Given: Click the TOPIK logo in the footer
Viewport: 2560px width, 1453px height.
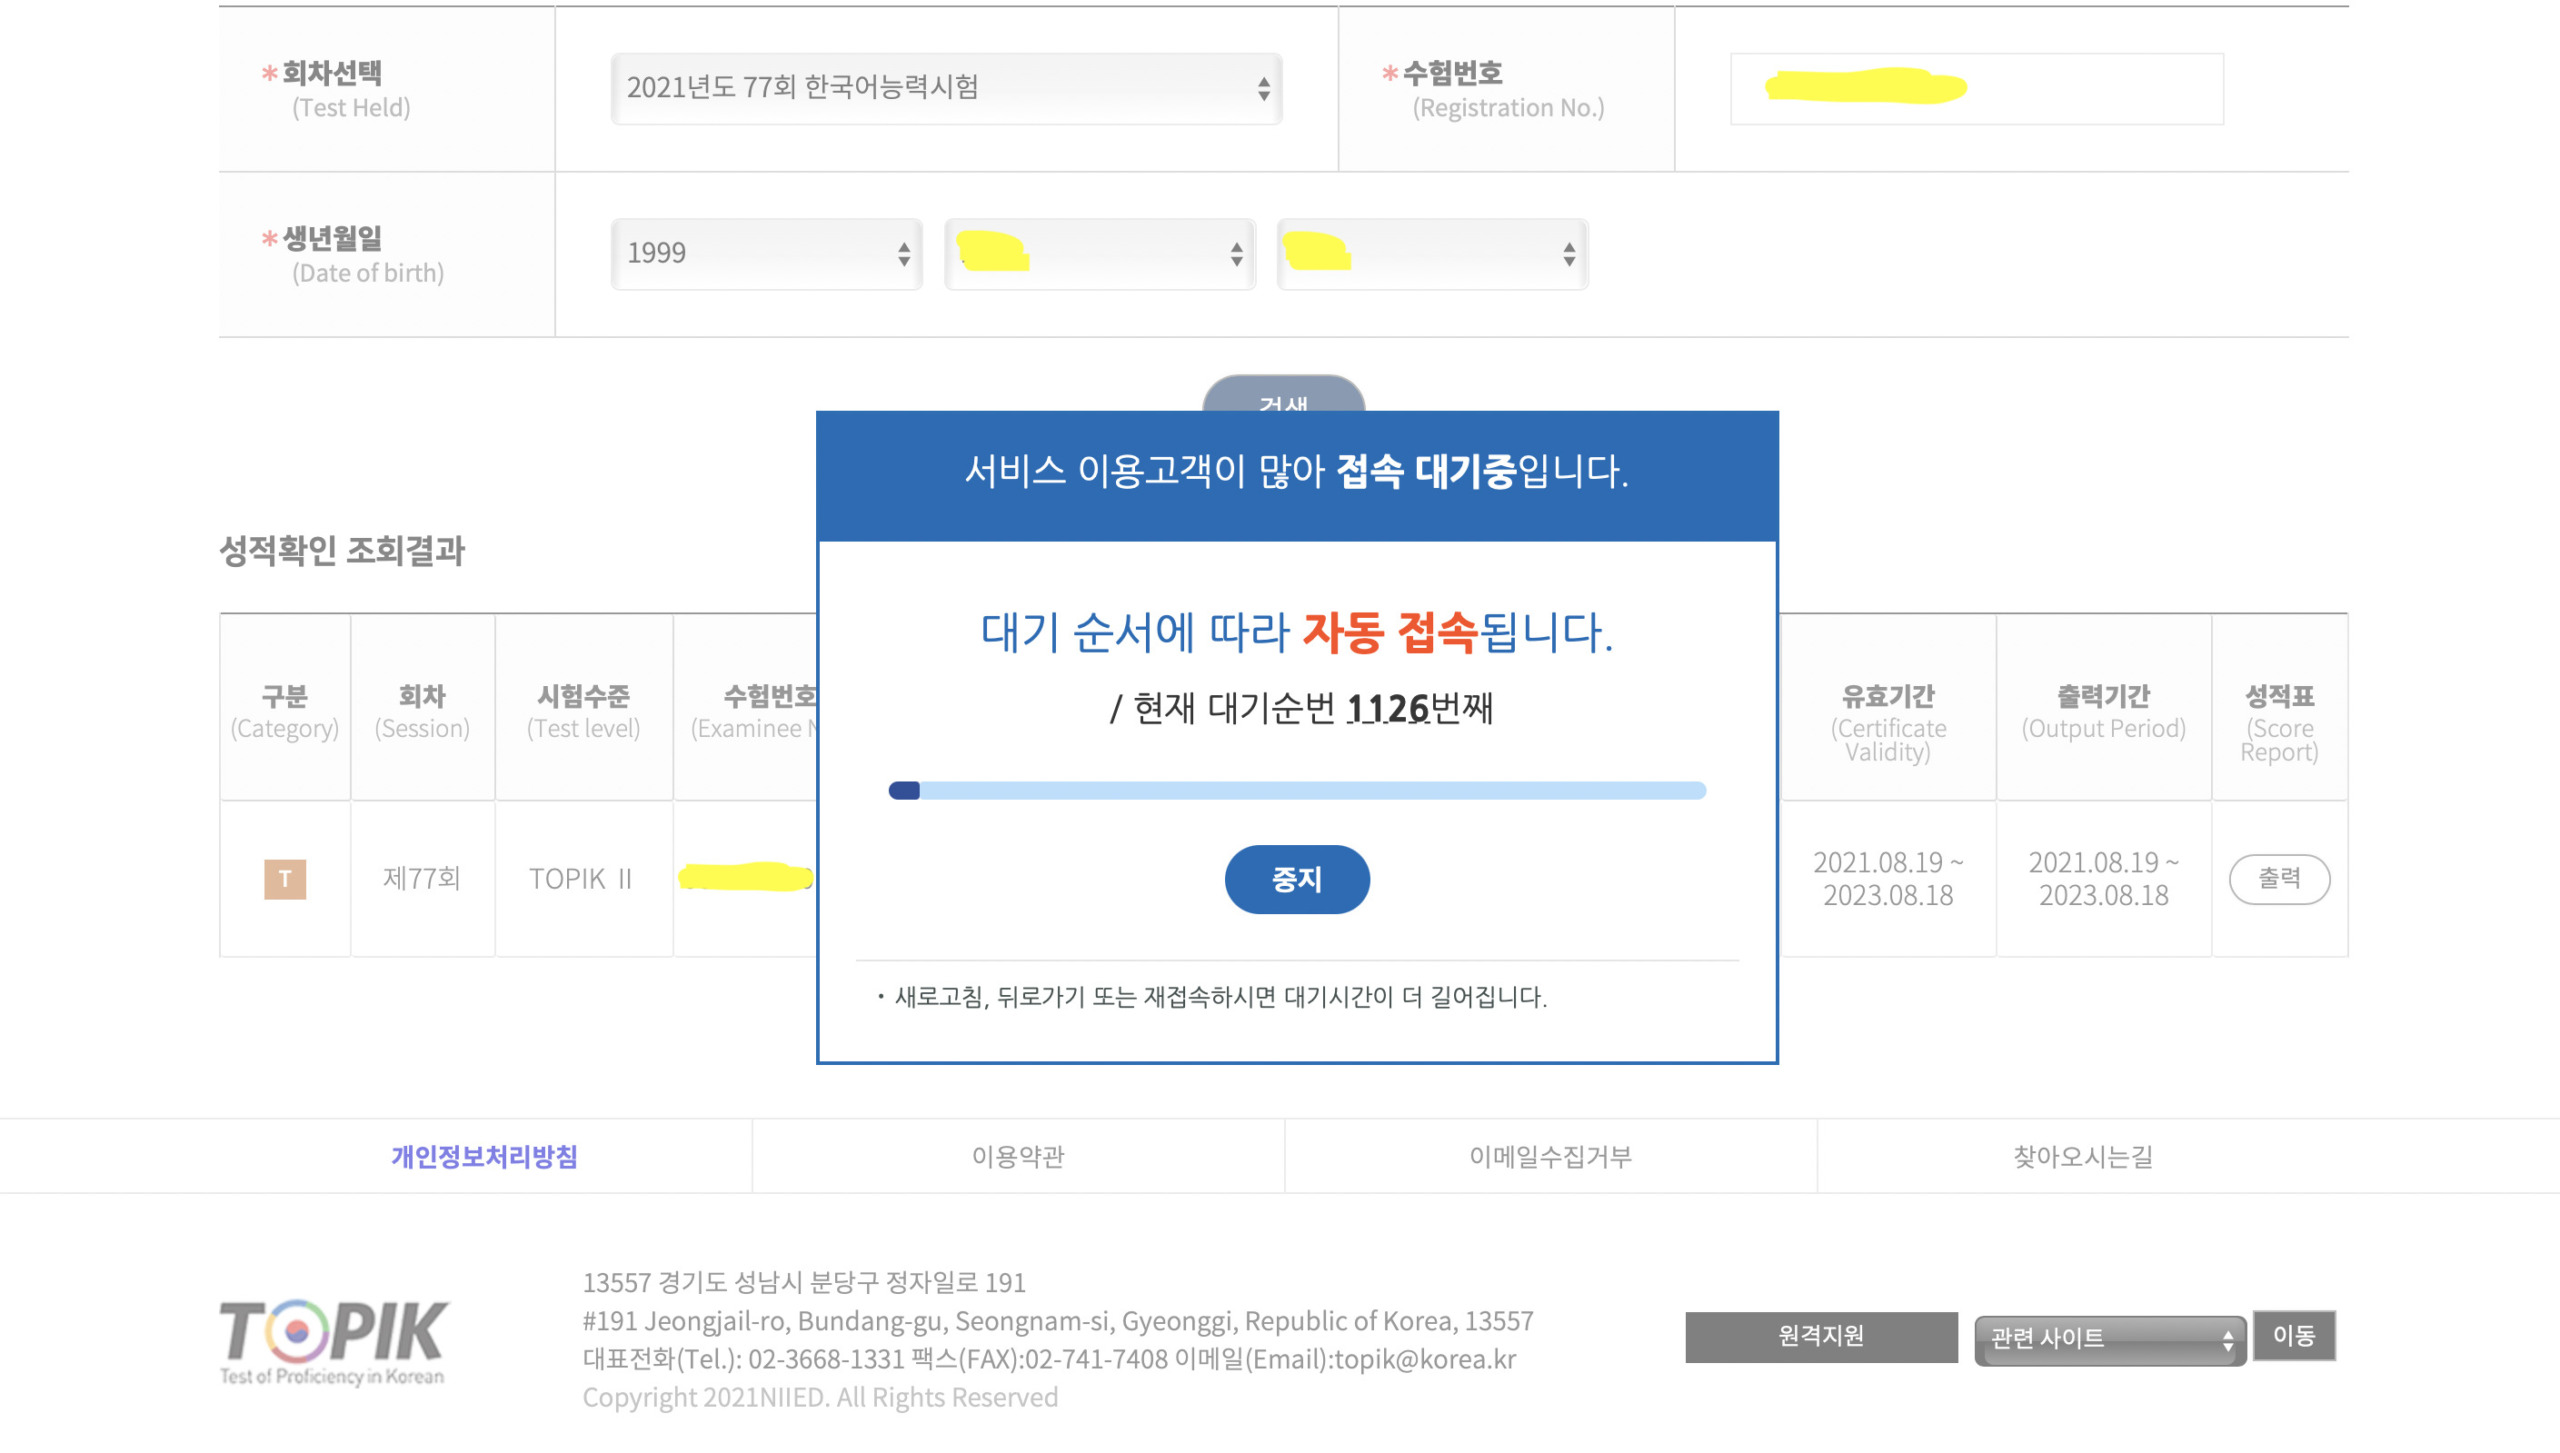Looking at the screenshot, I should (333, 1342).
